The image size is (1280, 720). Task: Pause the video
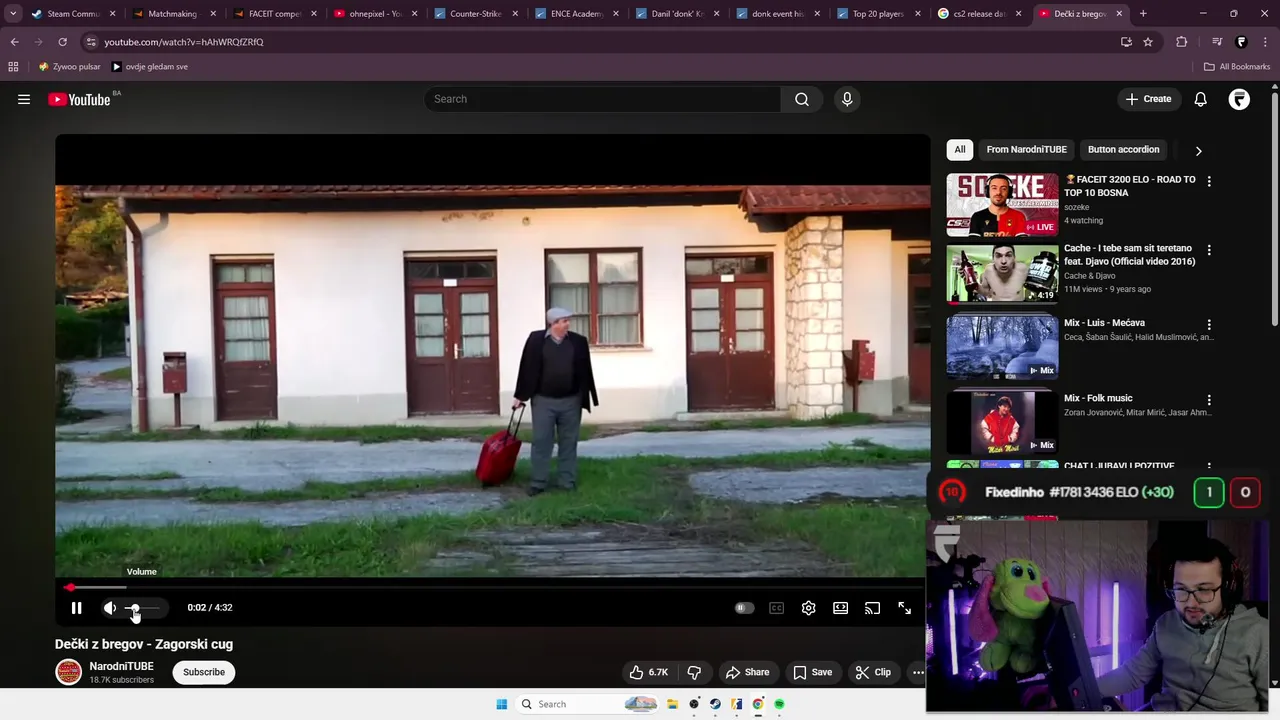[76, 608]
